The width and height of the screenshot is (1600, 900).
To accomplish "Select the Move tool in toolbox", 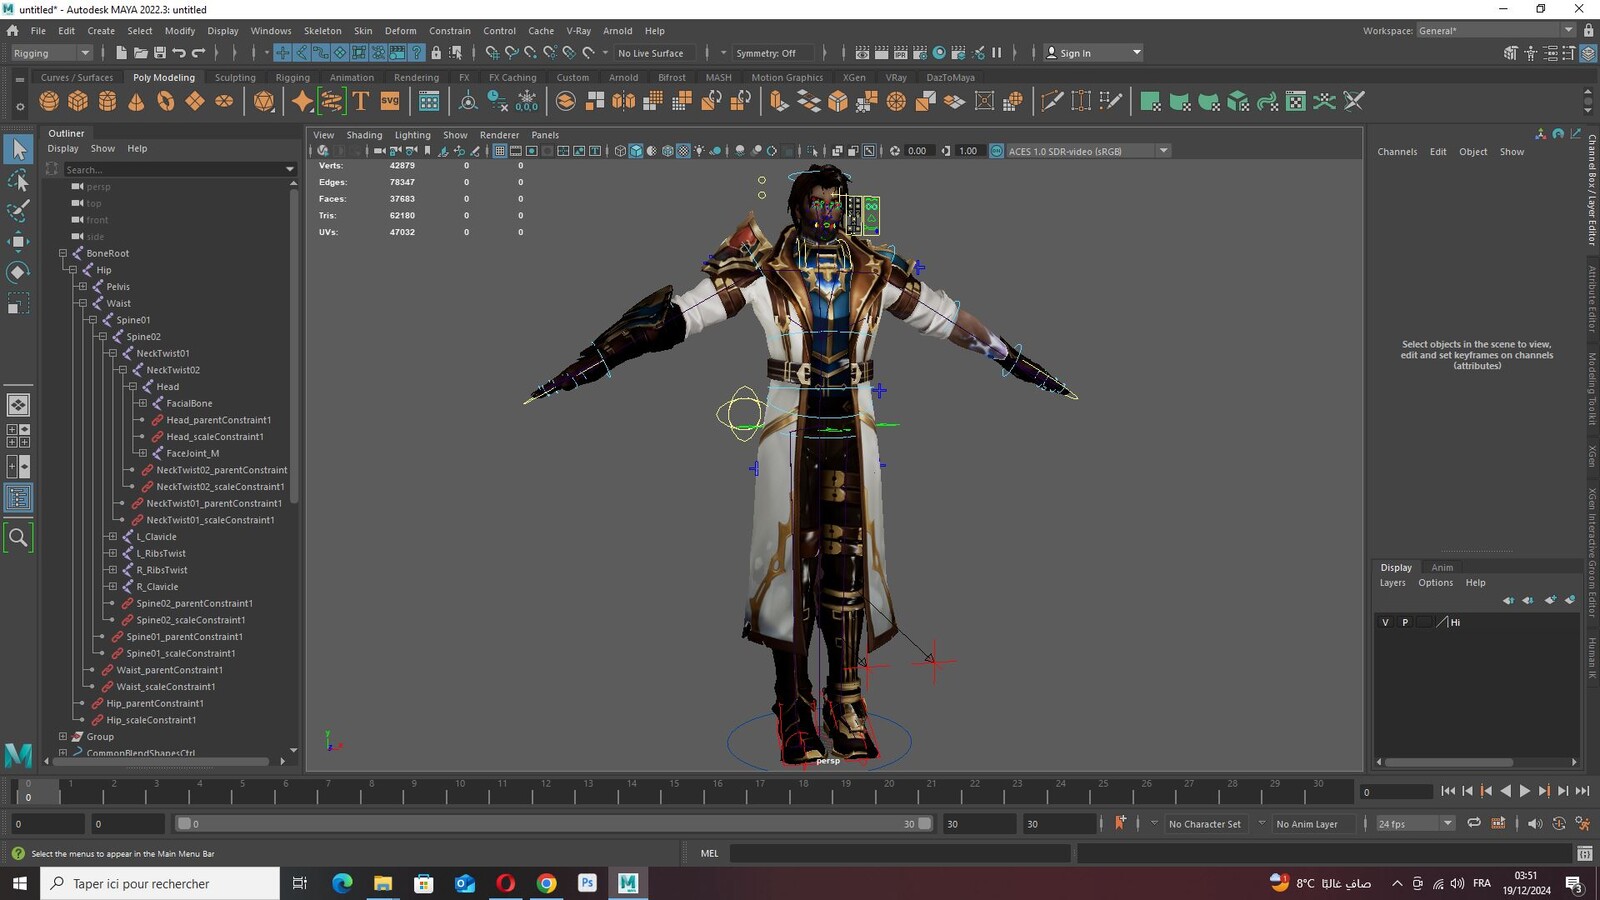I will (18, 241).
